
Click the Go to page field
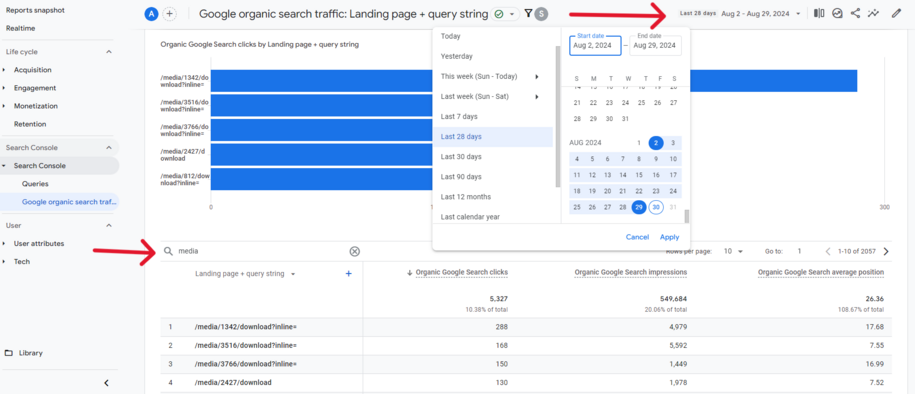[x=799, y=252]
